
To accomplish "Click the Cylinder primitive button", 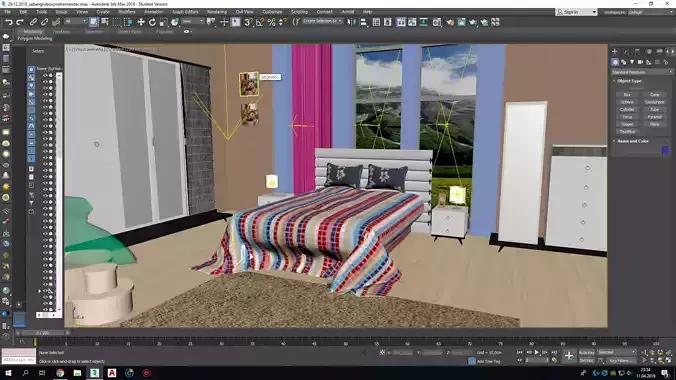I will (x=627, y=110).
